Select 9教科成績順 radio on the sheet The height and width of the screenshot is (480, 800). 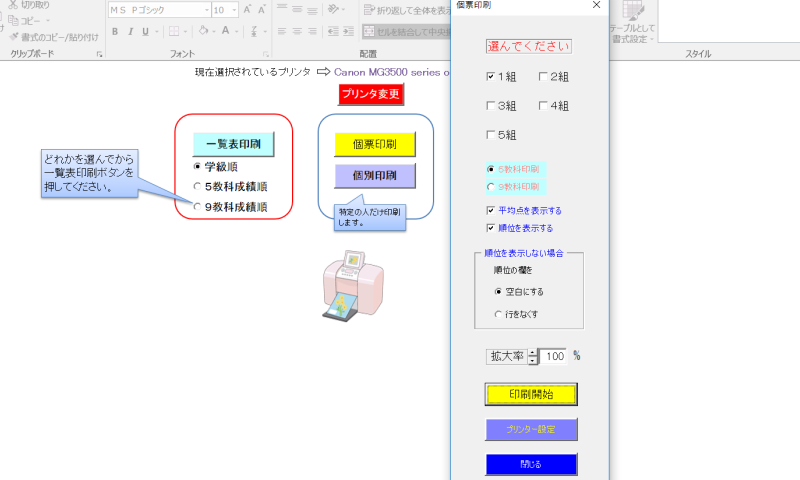pos(197,207)
